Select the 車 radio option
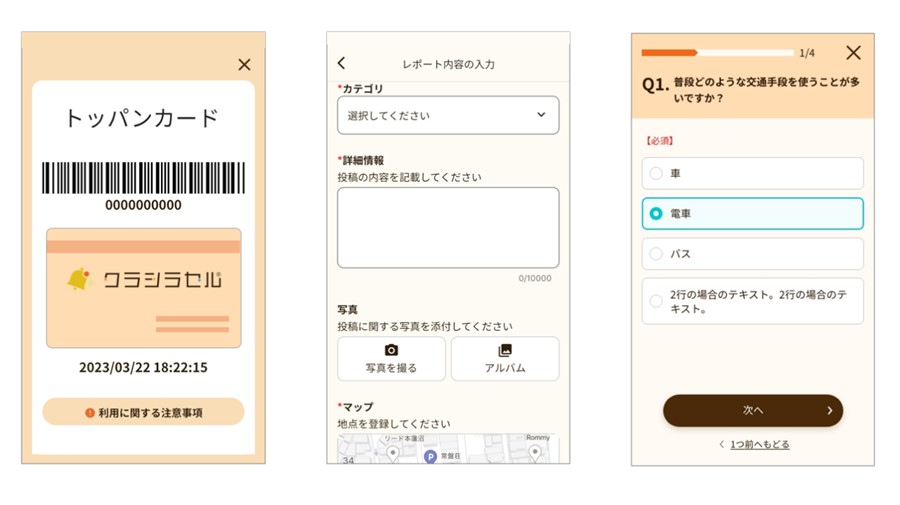Screen dimensions: 900x505 [x=752, y=173]
